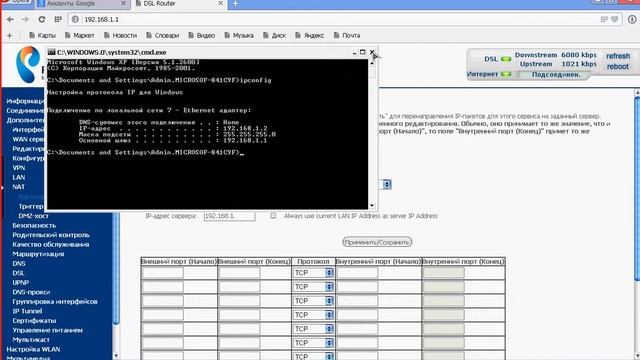
Task: Click the sidebar vertical scrollbar
Action: 116,269
